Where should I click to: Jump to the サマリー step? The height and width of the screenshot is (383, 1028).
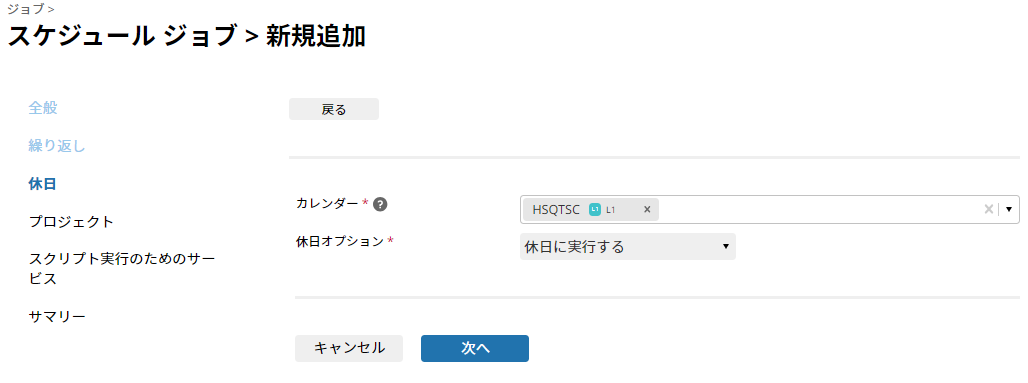[x=57, y=317]
